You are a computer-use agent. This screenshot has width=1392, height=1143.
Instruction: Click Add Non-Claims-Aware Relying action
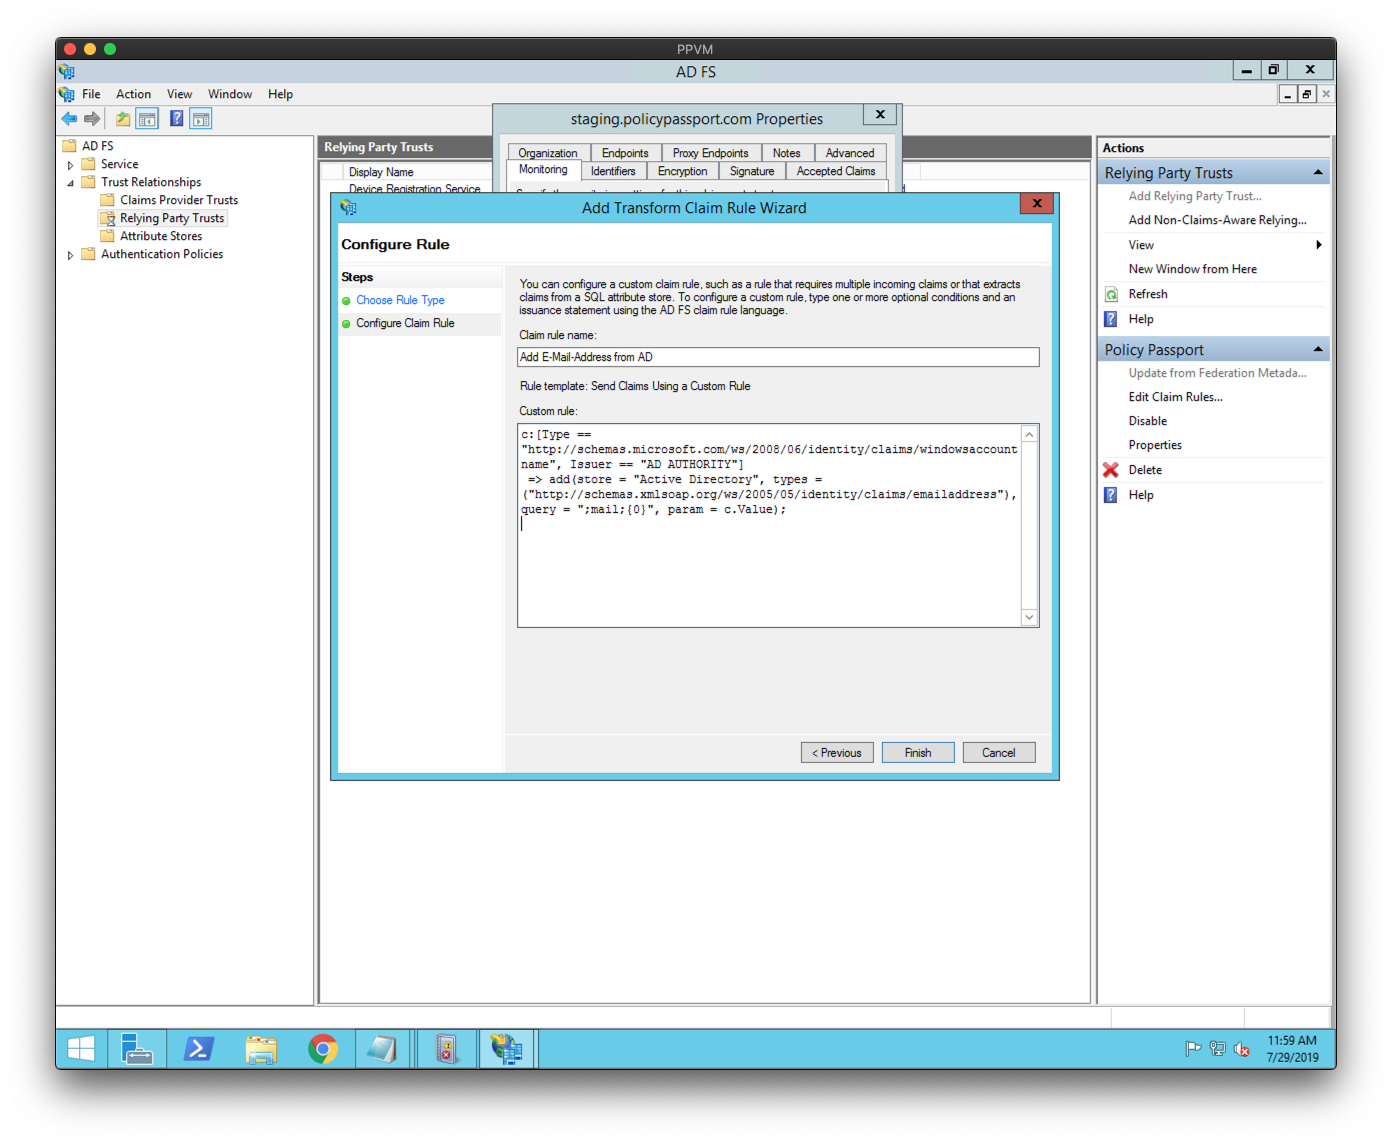(x=1217, y=220)
